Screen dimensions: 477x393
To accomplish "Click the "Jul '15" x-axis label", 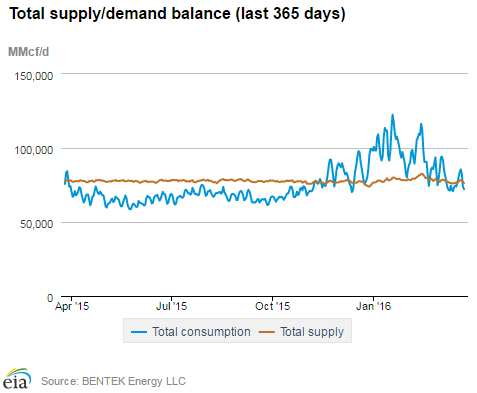I will (x=172, y=306).
